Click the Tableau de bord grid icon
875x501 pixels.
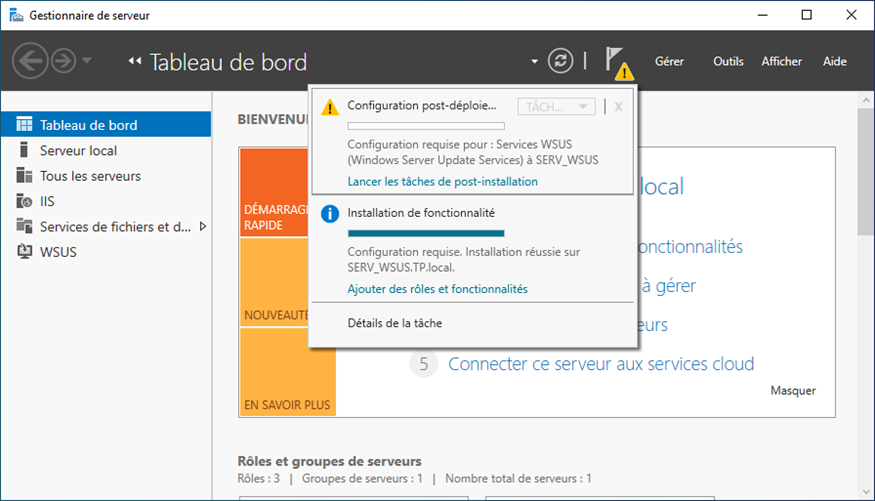[24, 124]
